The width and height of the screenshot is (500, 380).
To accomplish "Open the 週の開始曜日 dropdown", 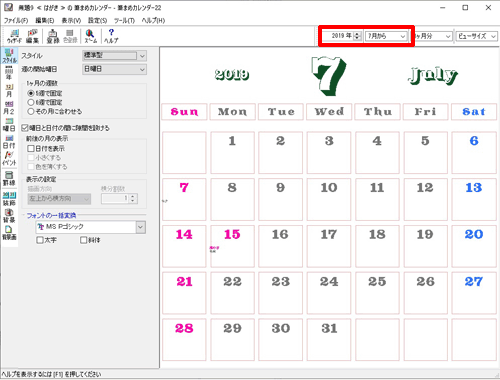I will [114, 69].
